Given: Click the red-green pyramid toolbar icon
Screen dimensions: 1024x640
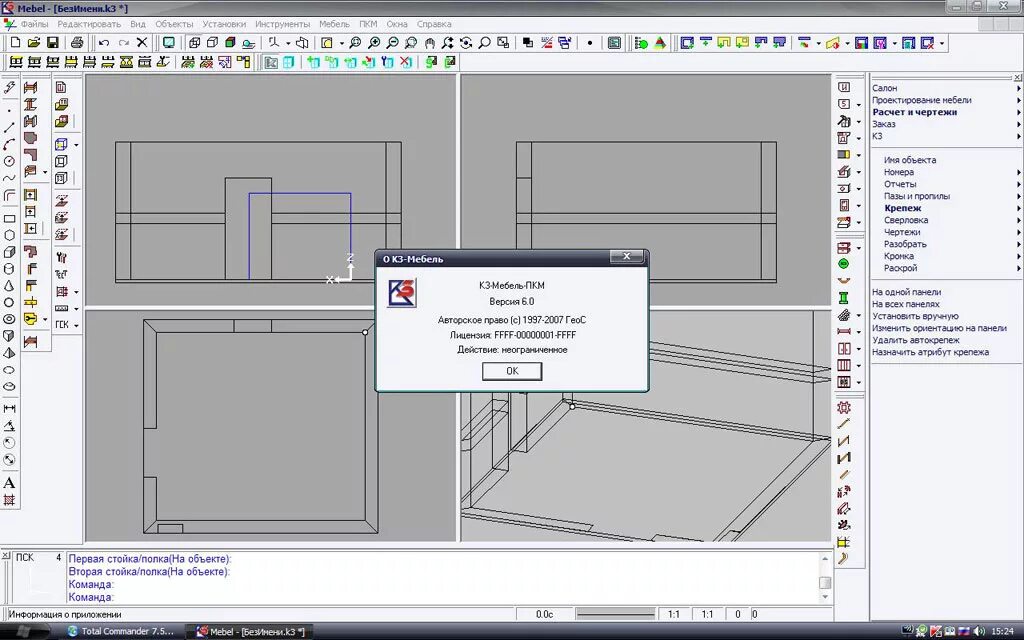Looking at the screenshot, I should click(x=660, y=43).
